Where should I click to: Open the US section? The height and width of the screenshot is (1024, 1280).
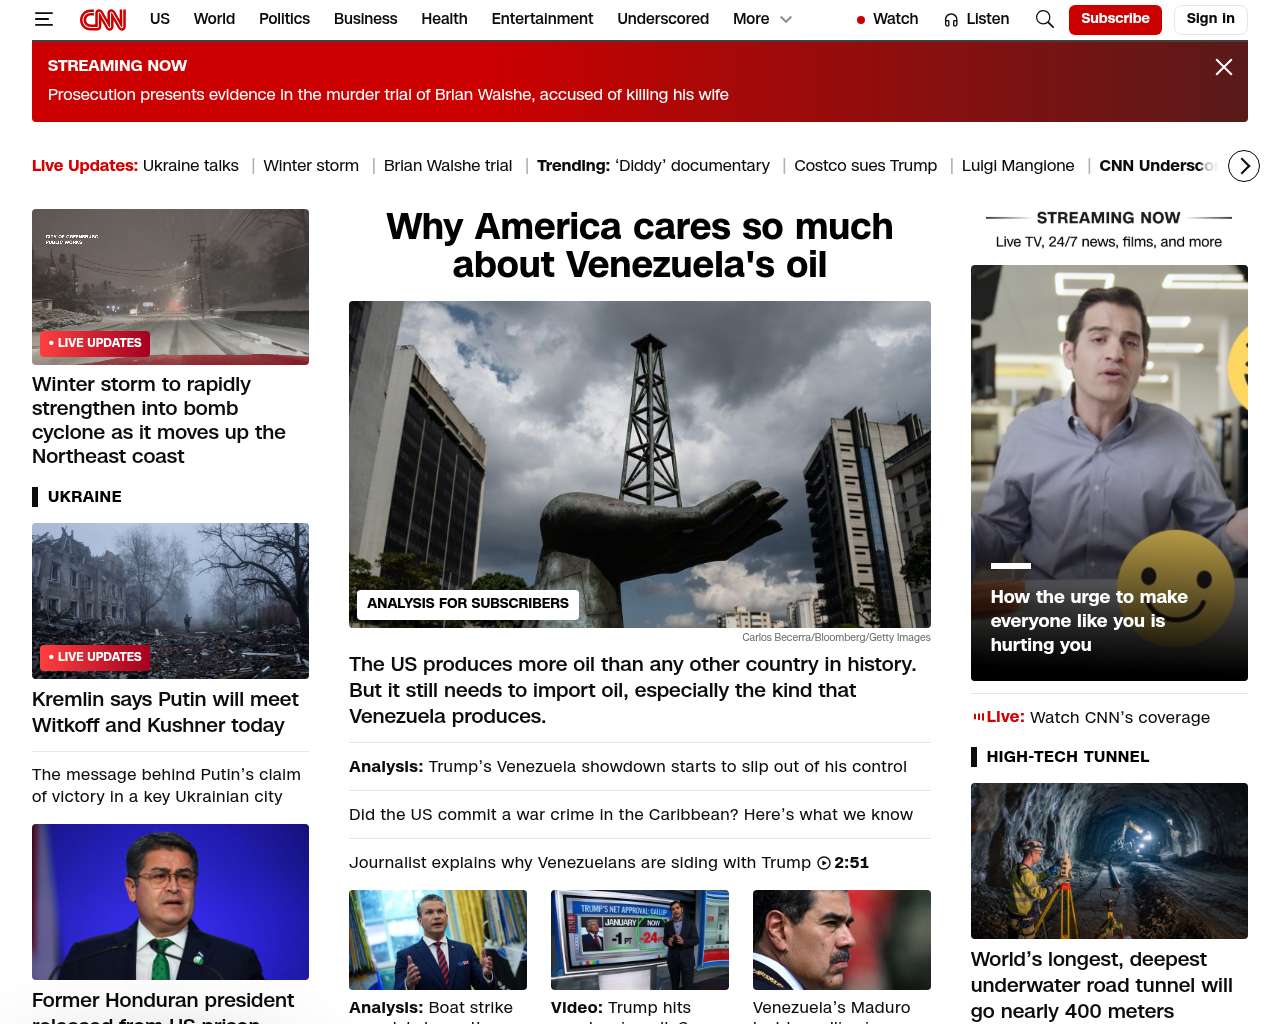(160, 19)
